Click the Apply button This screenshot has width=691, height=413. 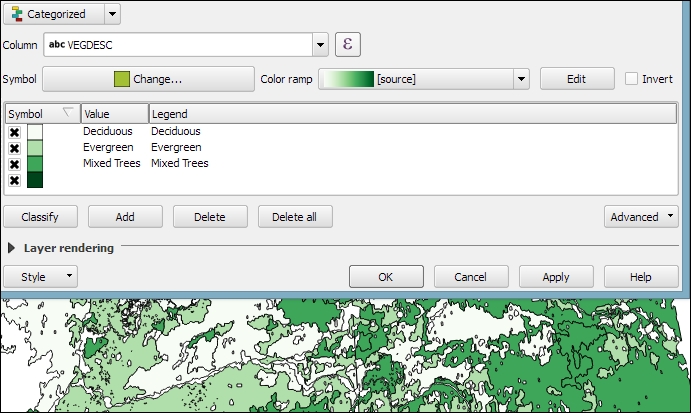(556, 277)
